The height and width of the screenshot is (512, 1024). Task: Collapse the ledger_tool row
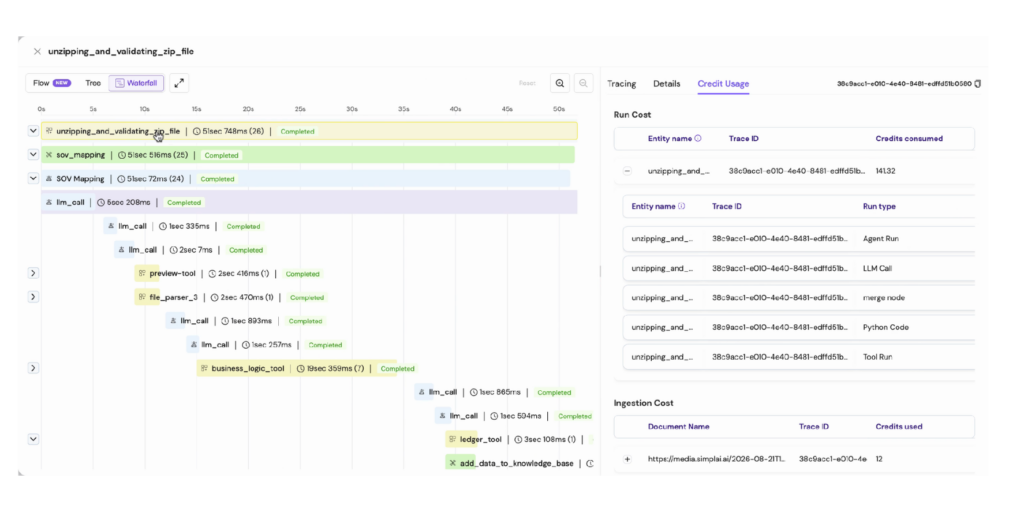tap(33, 440)
